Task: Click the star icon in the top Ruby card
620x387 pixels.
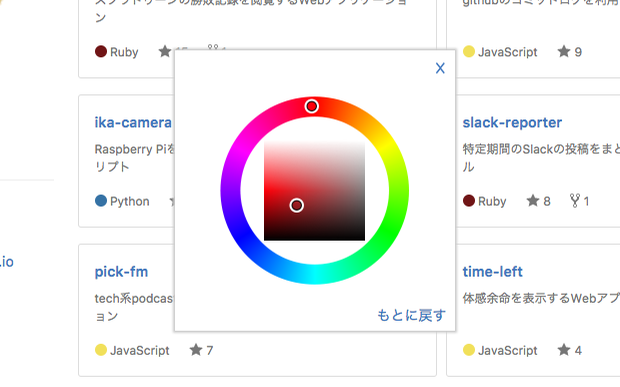Action: pyautogui.click(x=165, y=51)
